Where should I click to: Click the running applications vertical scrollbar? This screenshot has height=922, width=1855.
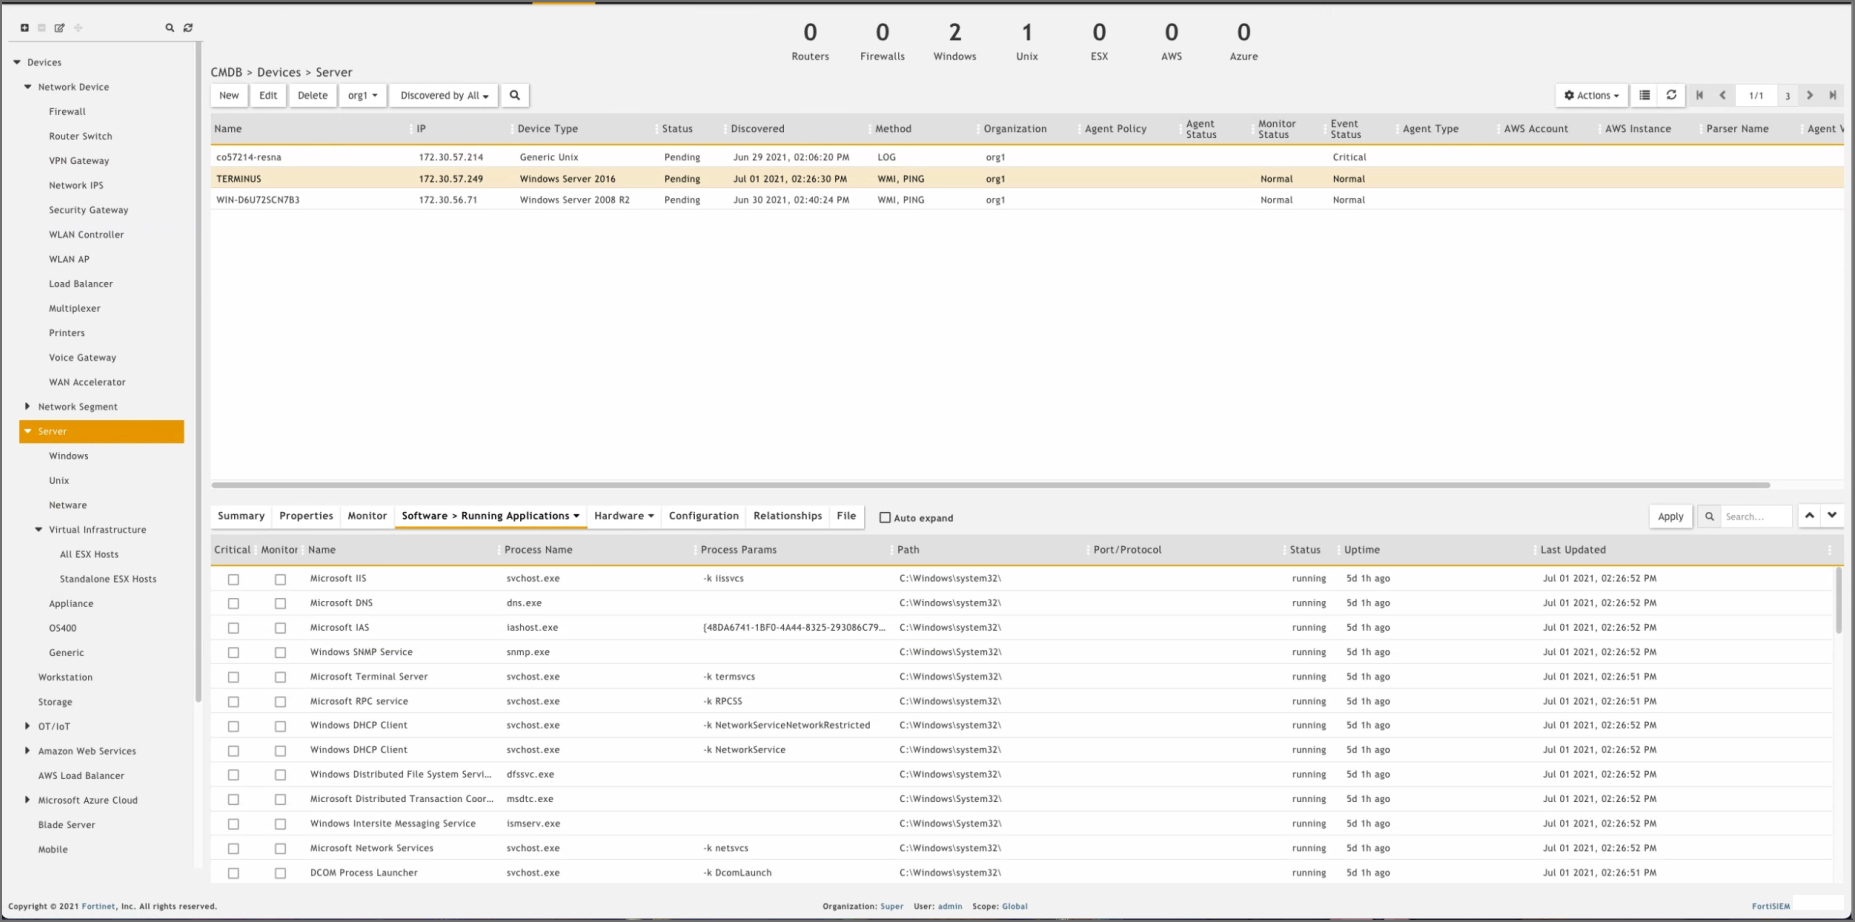pos(1838,600)
